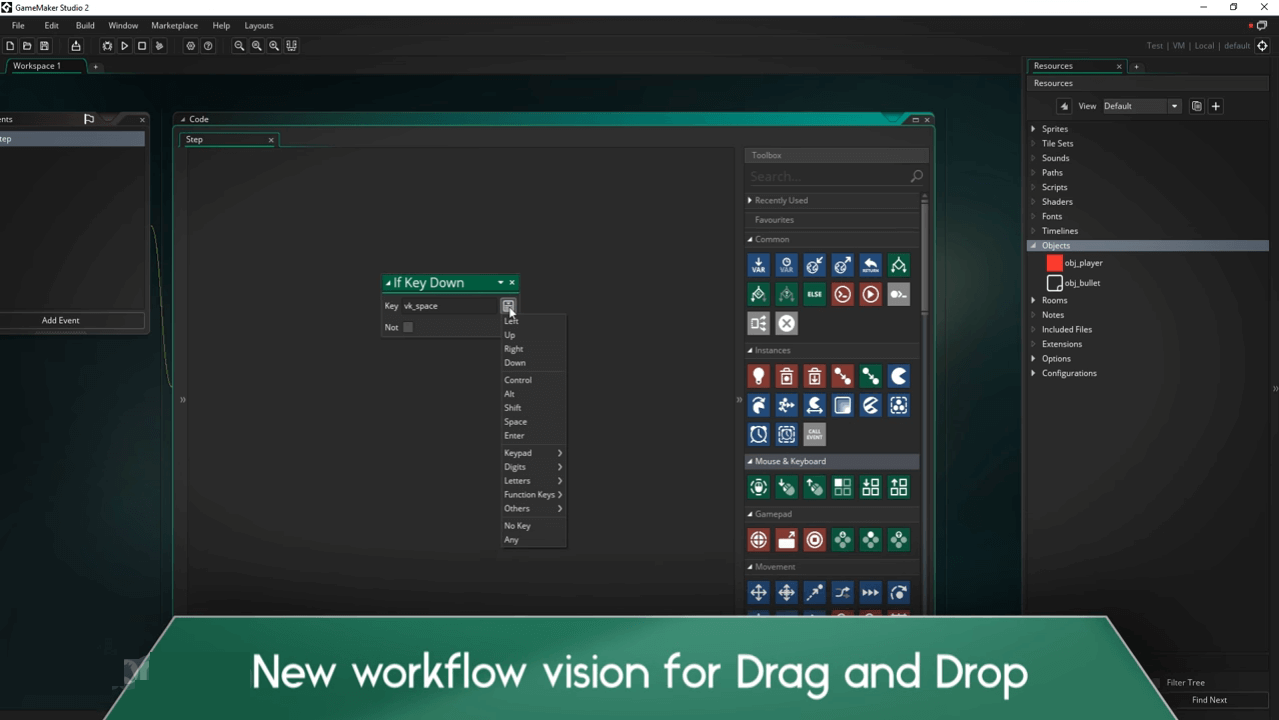Open the View Default dropdown in Resources

click(1173, 105)
